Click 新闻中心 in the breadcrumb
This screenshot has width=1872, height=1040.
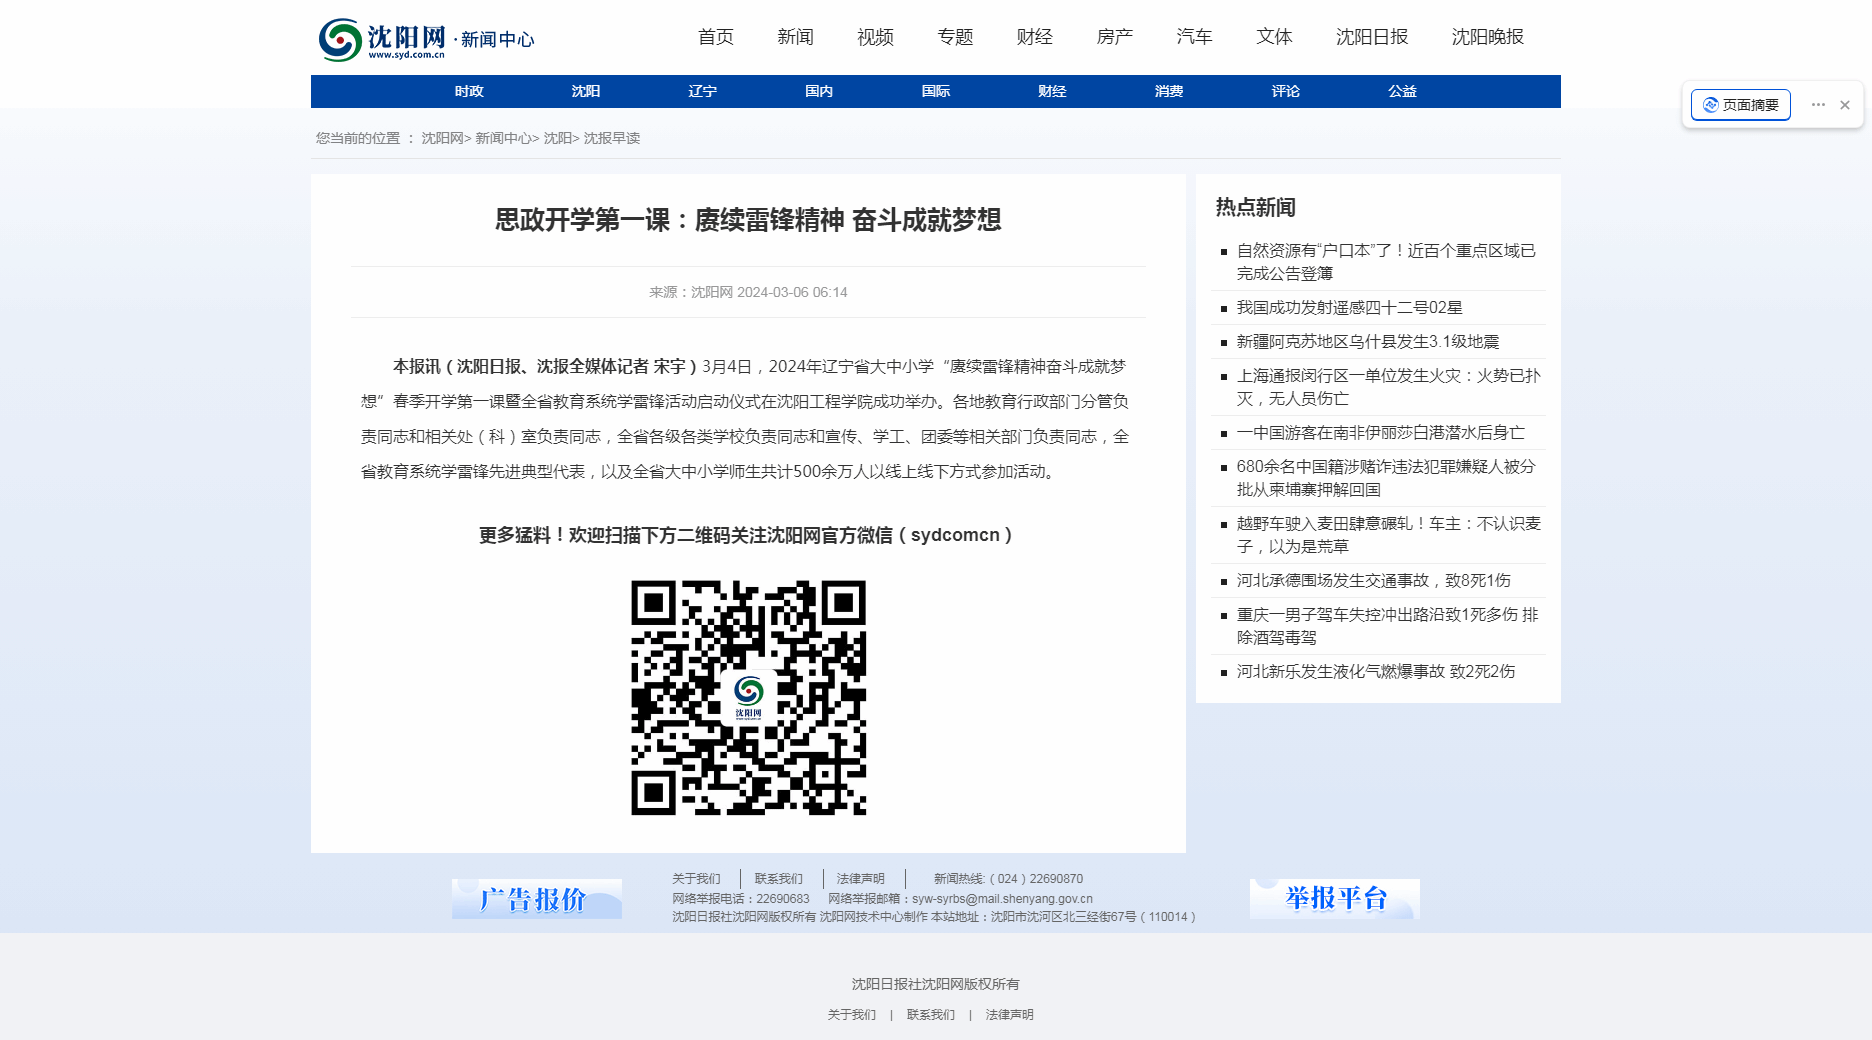pos(503,138)
